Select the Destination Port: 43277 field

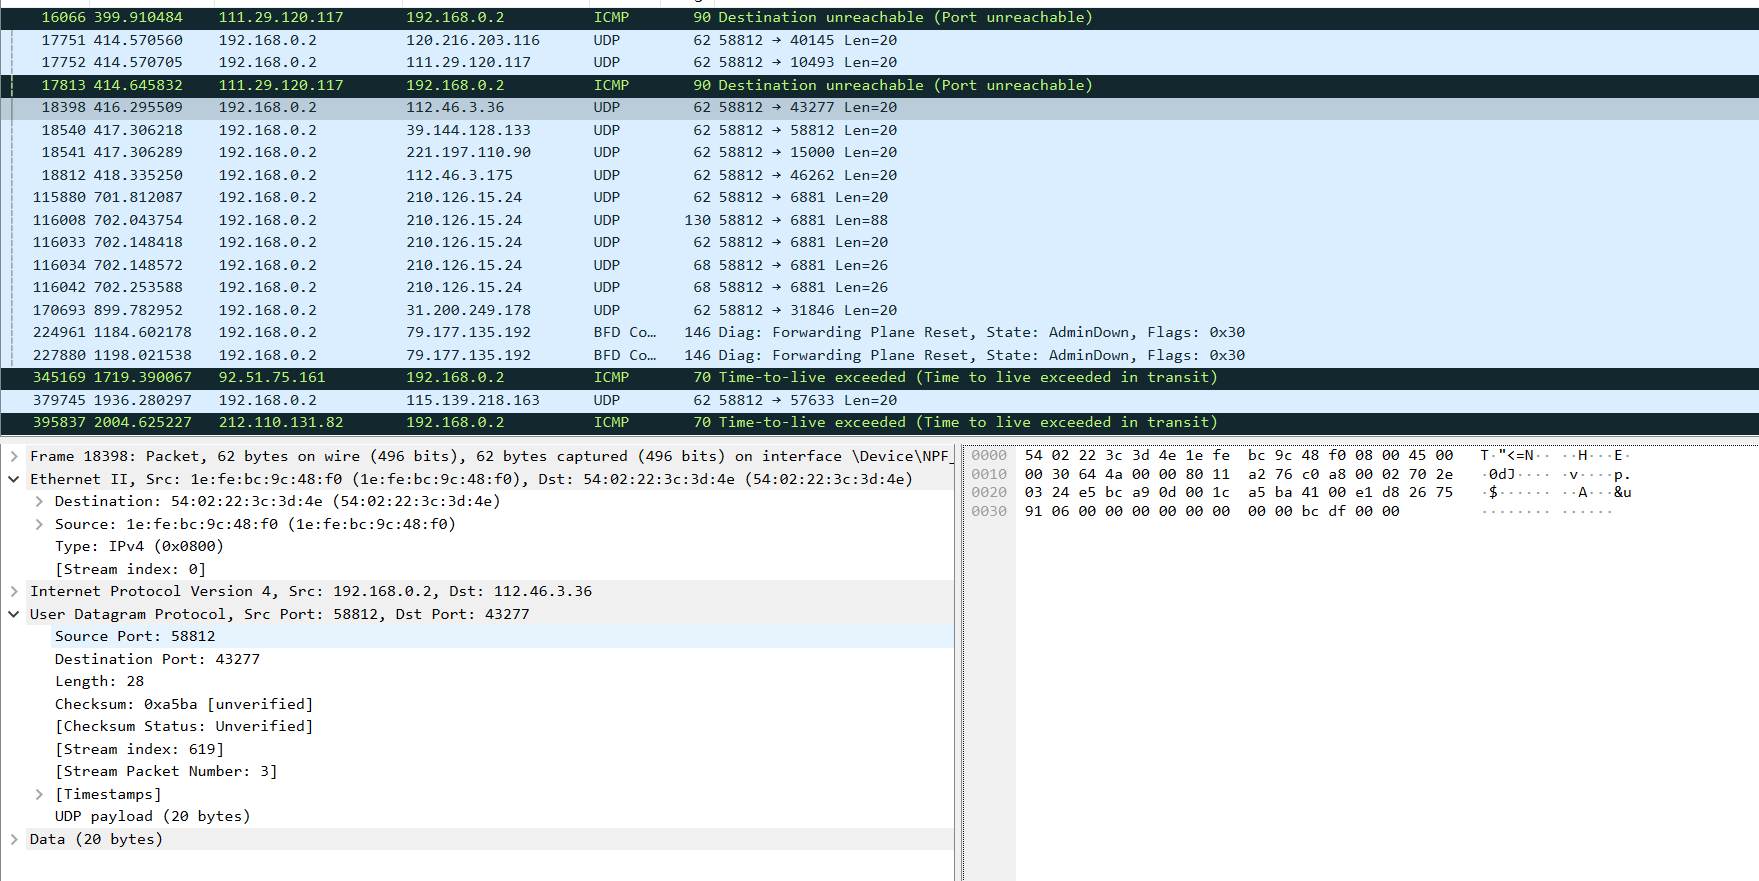point(157,659)
